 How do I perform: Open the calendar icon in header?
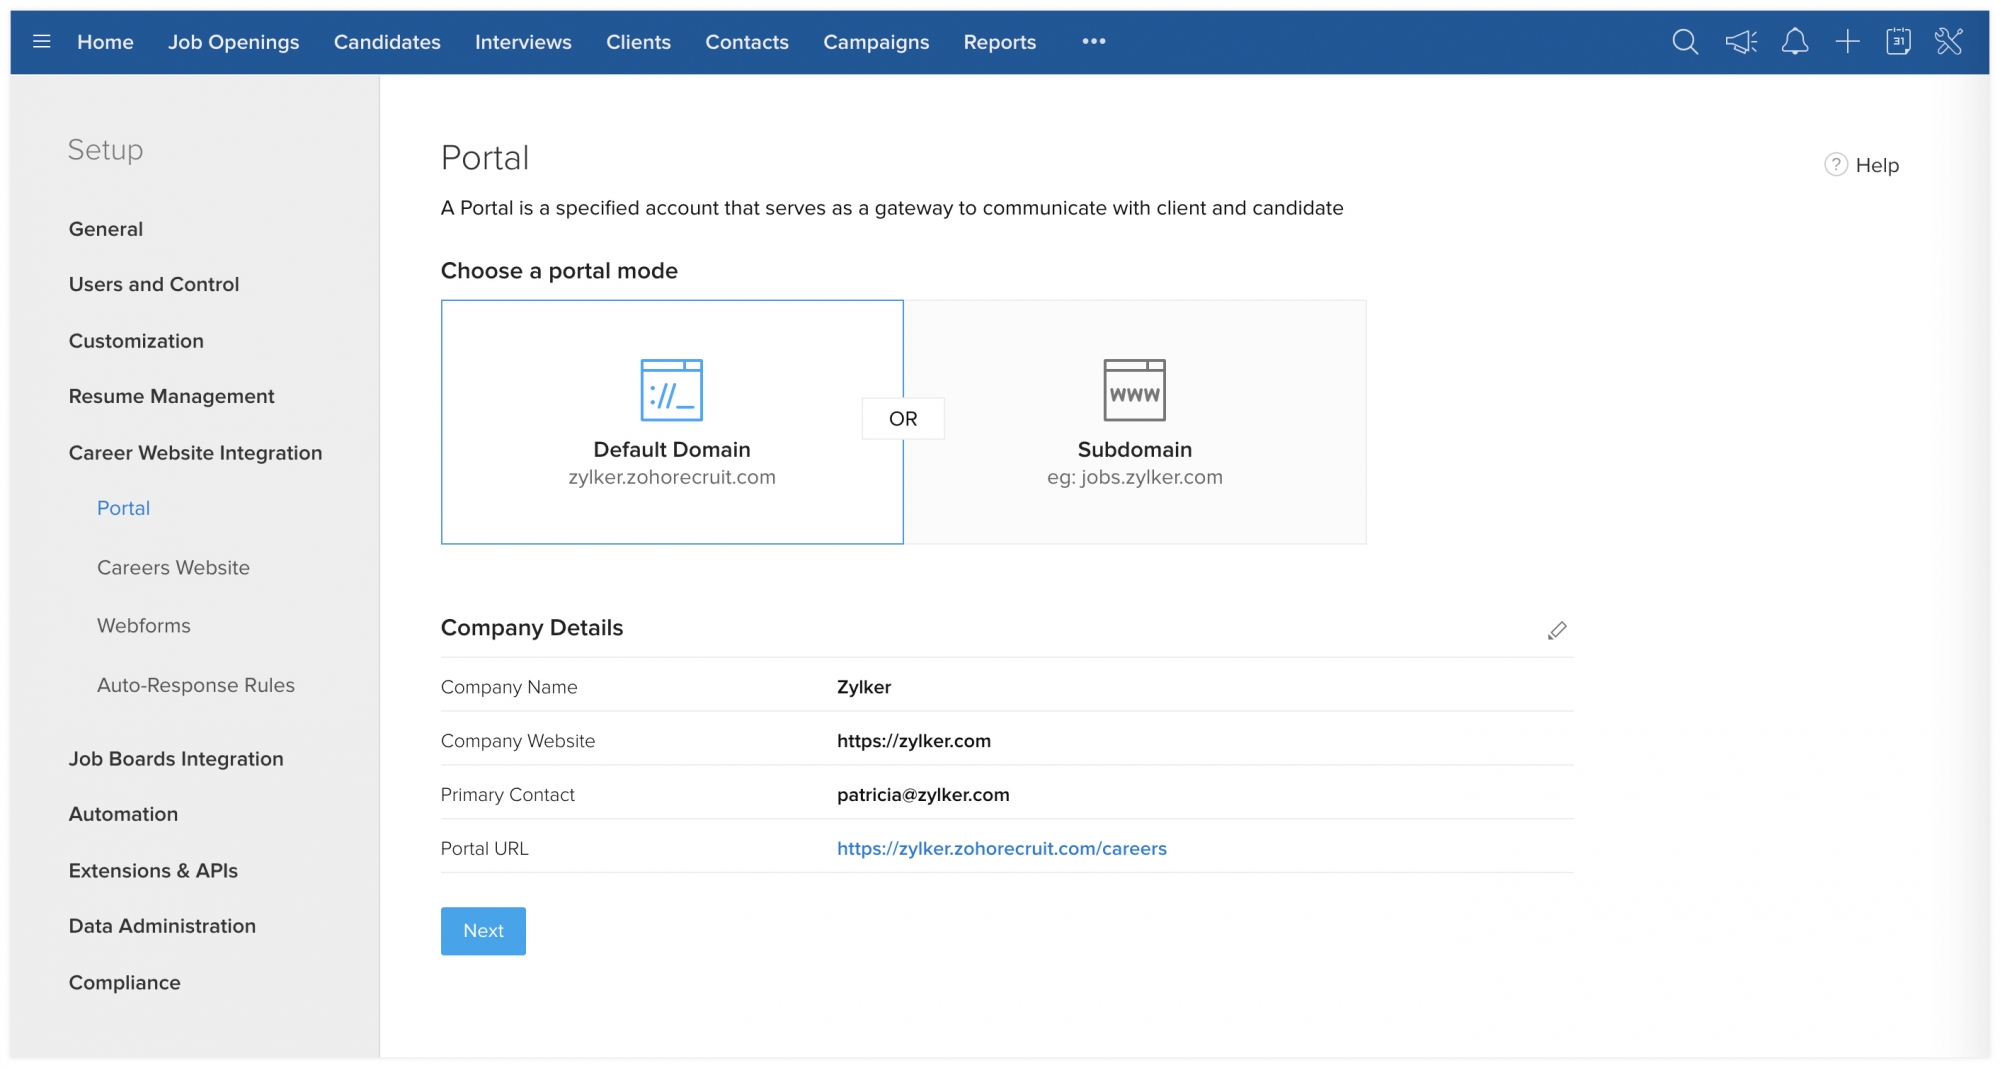click(1898, 42)
